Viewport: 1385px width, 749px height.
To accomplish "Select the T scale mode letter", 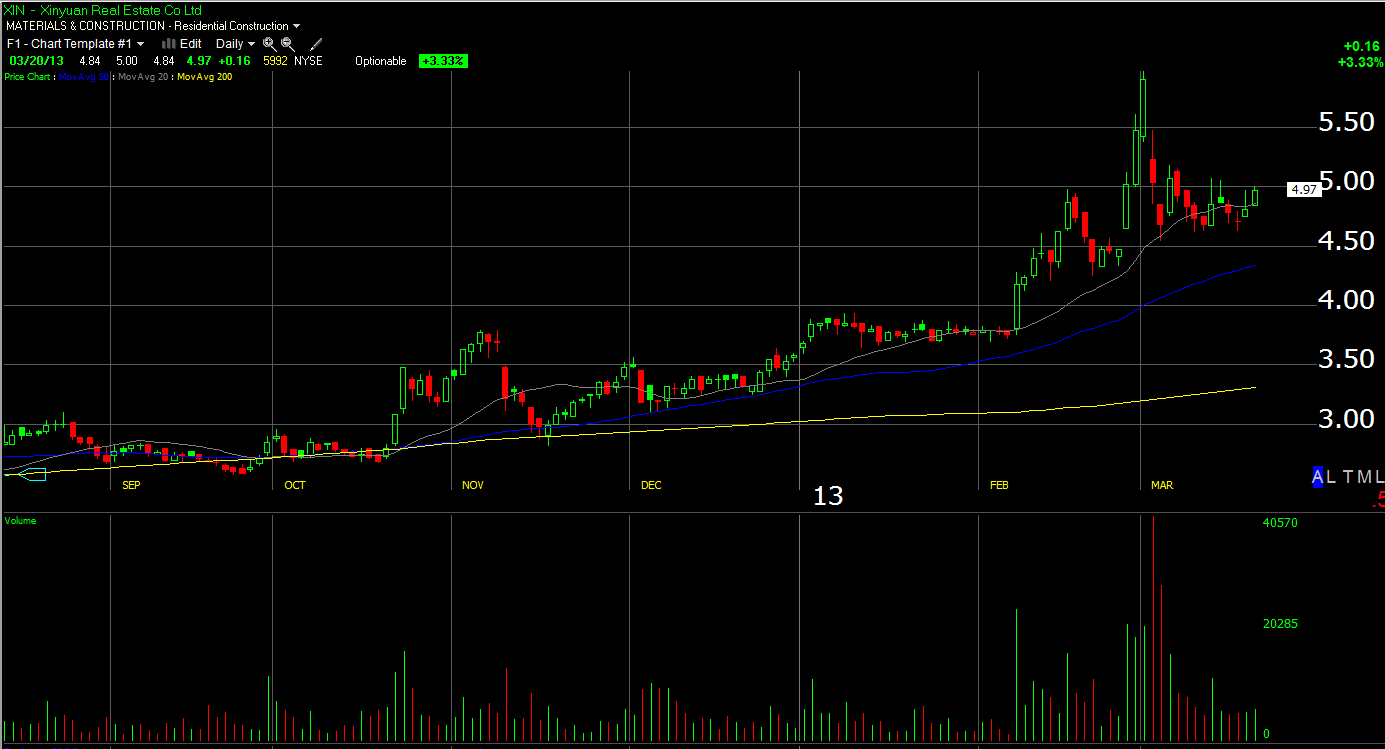I will (x=1347, y=477).
